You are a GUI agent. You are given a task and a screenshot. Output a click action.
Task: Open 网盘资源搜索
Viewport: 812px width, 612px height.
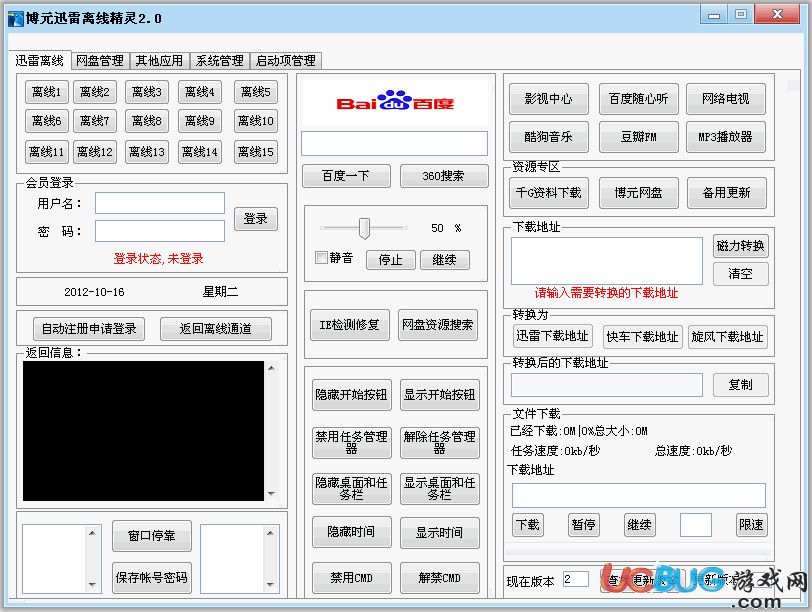click(438, 325)
